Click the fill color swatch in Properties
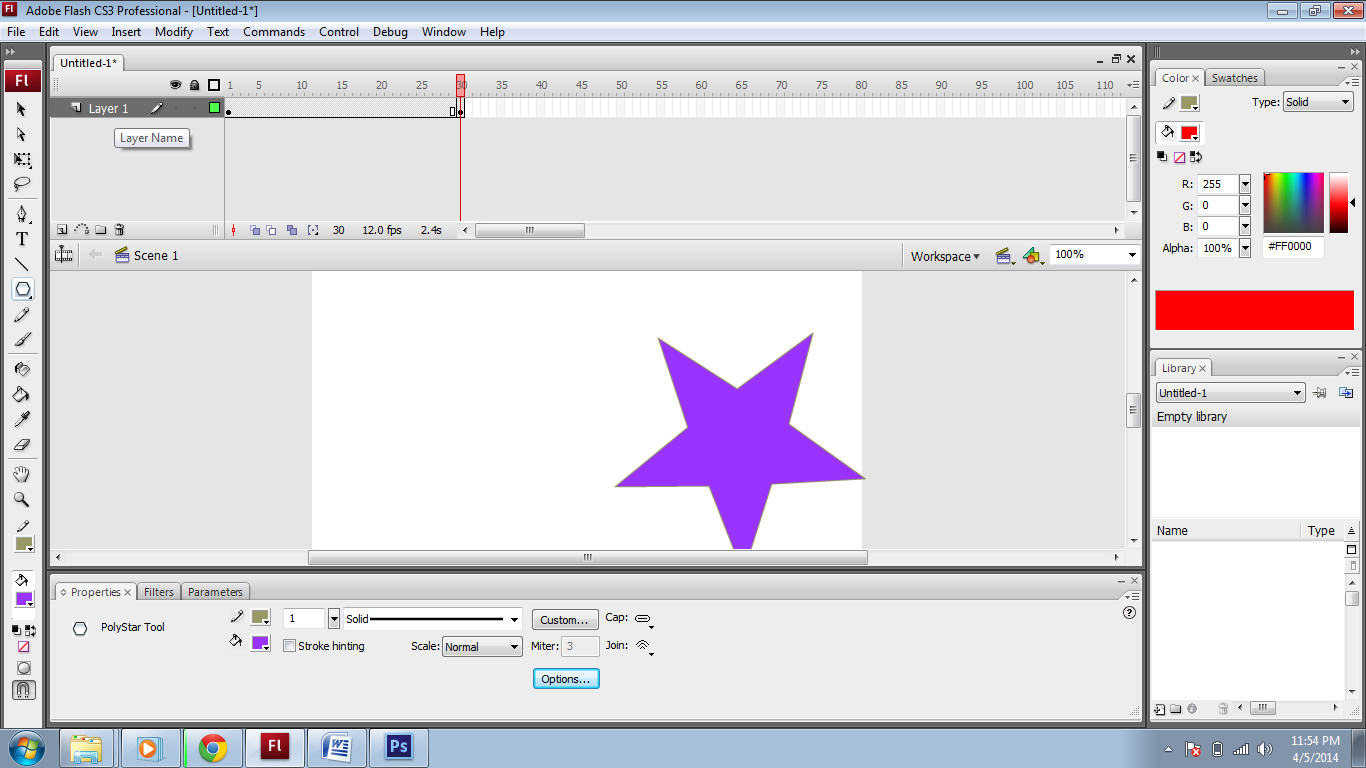Screen dimensions: 1366x768 pyautogui.click(x=260, y=643)
